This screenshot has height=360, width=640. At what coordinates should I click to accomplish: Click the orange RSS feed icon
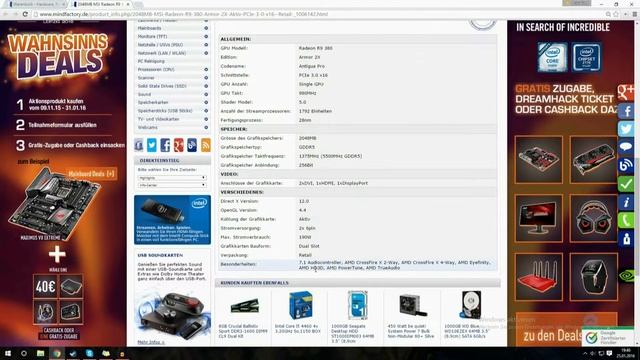[x=206, y=145]
